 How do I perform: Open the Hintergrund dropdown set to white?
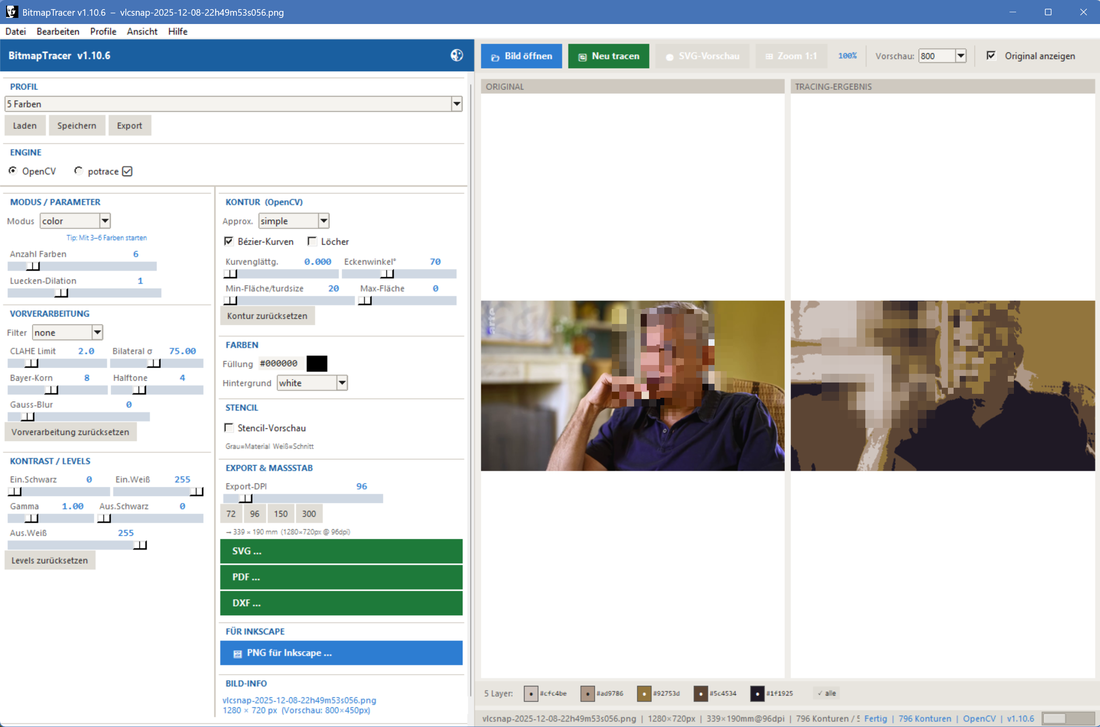pos(312,383)
